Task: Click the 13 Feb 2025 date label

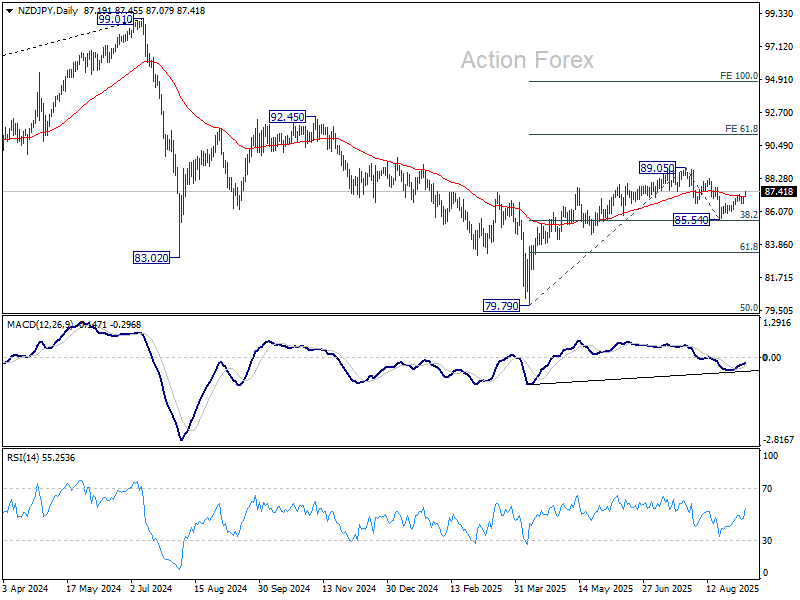Action: point(476,588)
